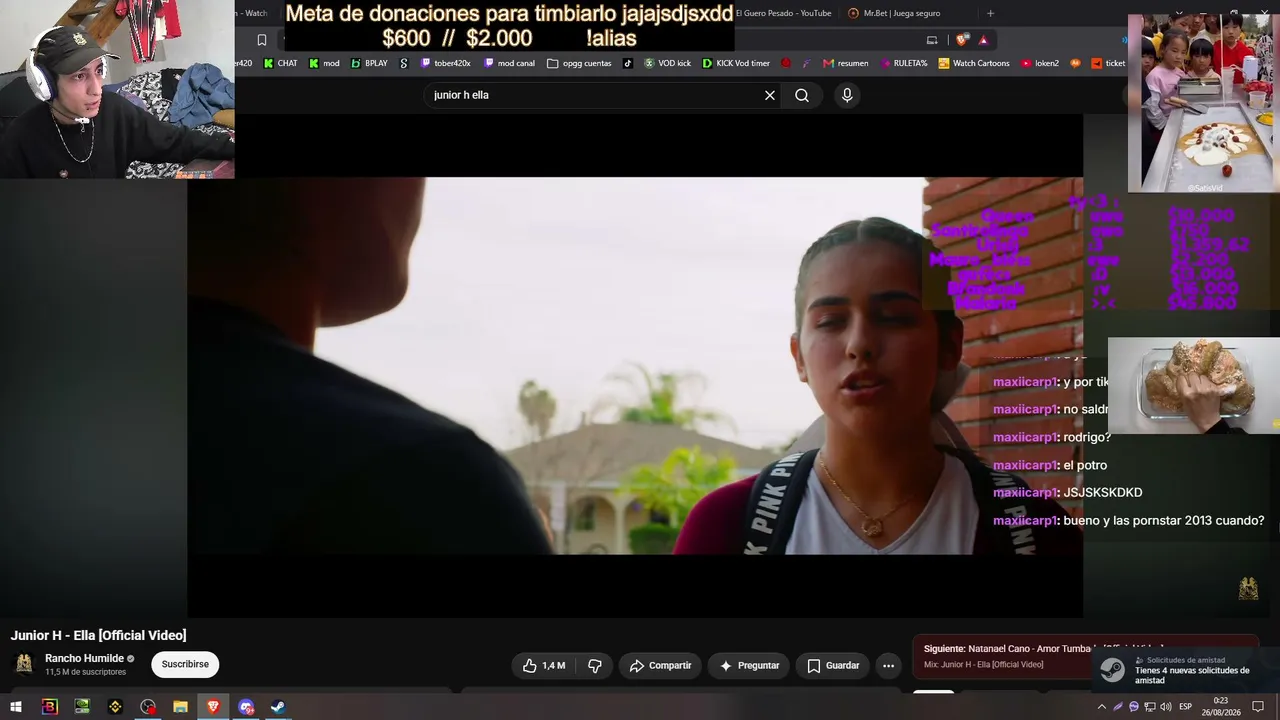Dislike the Junior H video

595,666
